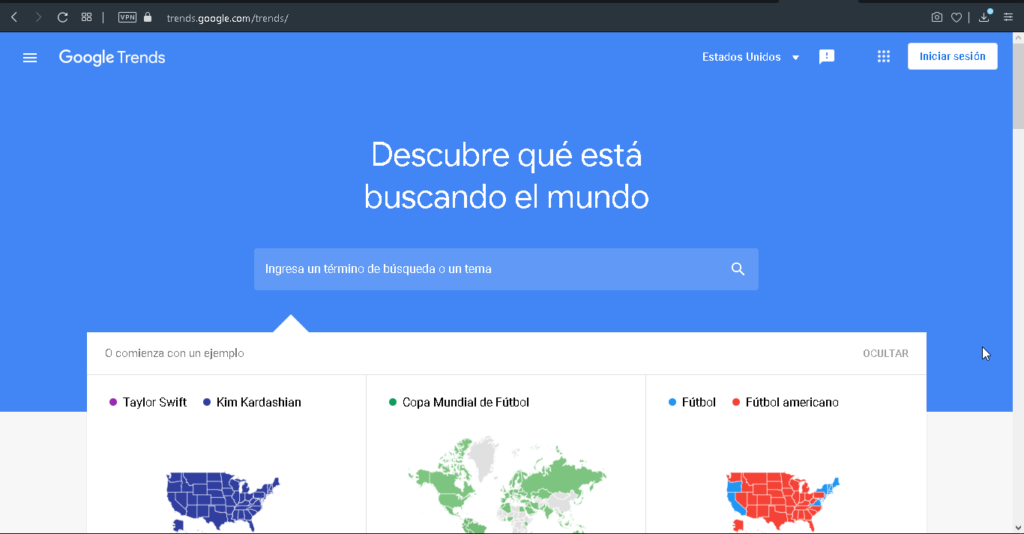Open the browser speed dial grid icon
This screenshot has width=1024, height=534.
click(86, 18)
